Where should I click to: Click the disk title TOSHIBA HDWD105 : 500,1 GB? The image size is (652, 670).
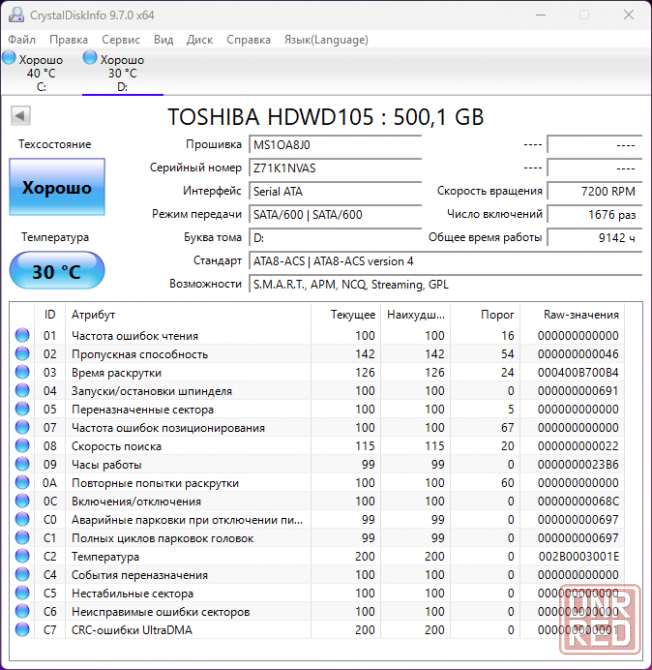click(326, 117)
